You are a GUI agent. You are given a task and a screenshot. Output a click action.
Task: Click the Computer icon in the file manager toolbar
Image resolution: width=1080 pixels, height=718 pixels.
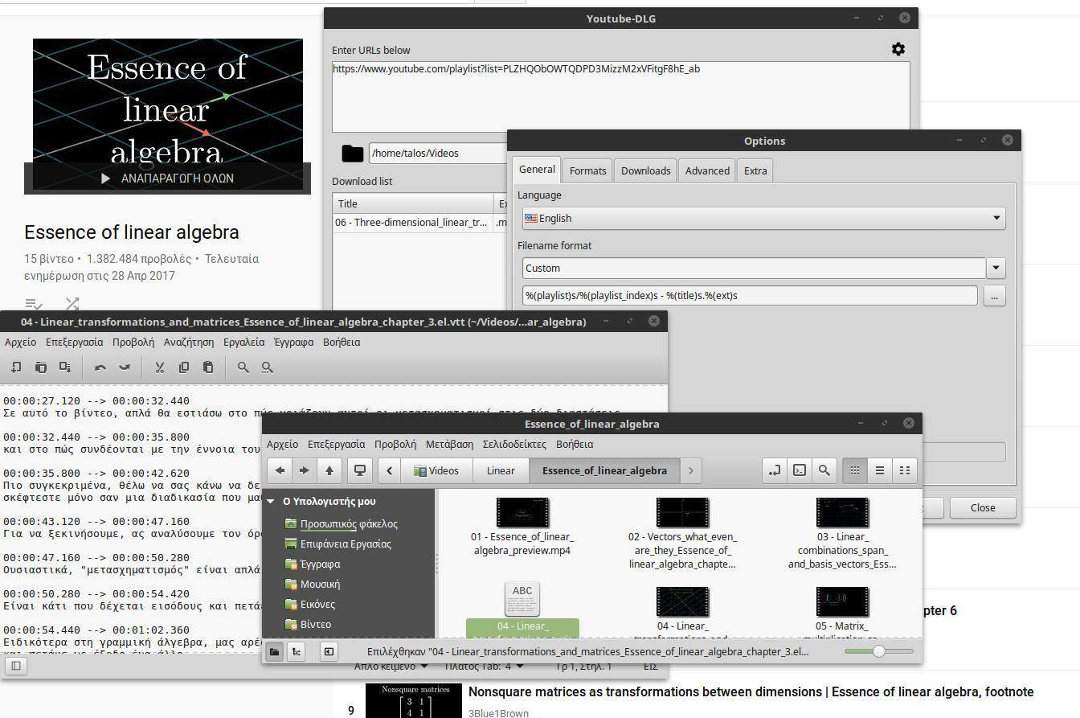point(360,470)
